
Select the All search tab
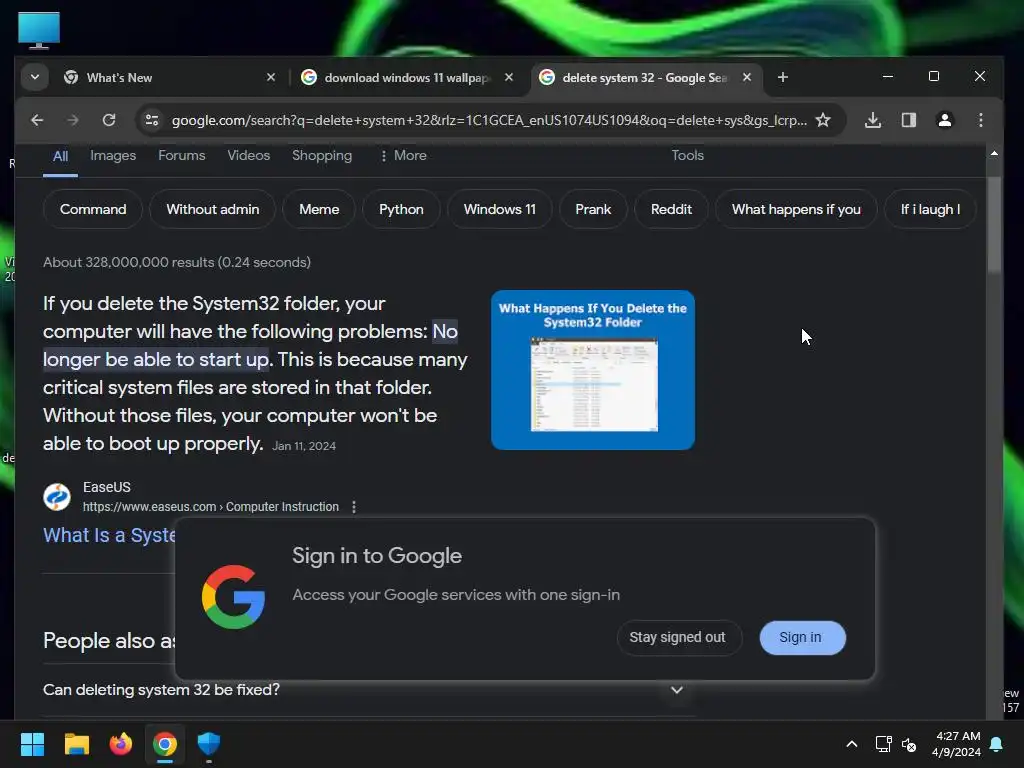pos(60,156)
